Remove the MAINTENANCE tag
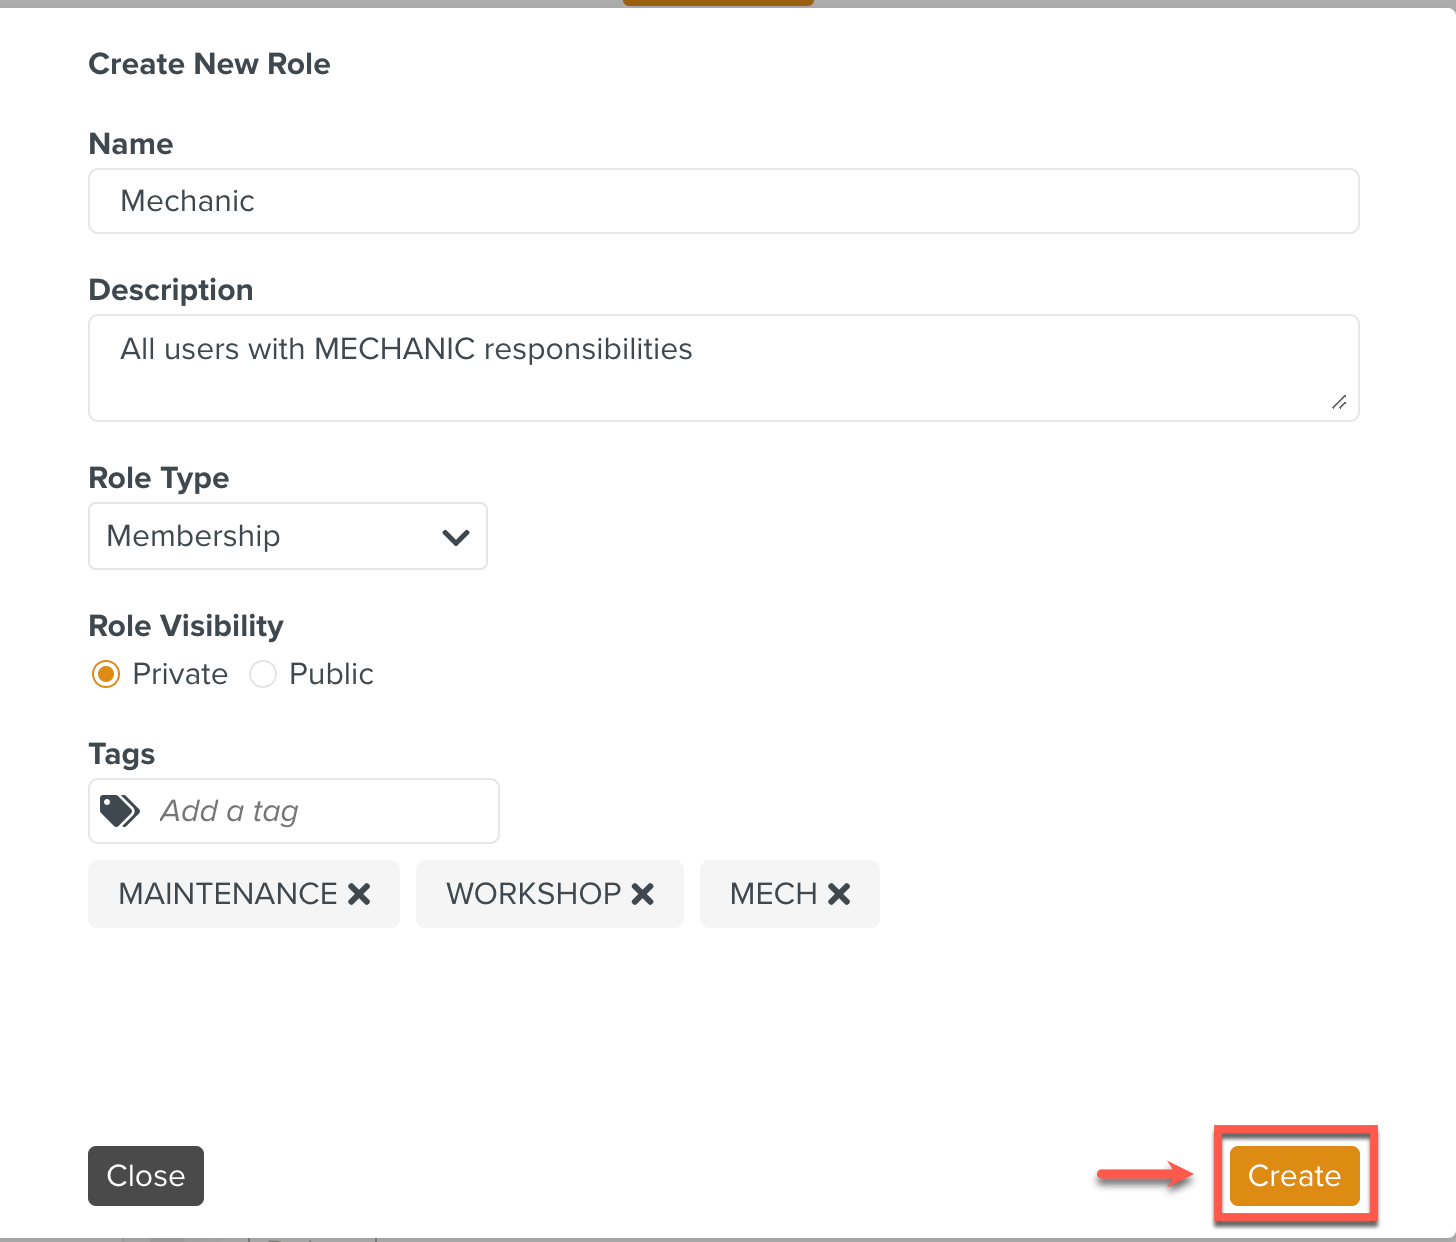The image size is (1456, 1242). tap(359, 894)
